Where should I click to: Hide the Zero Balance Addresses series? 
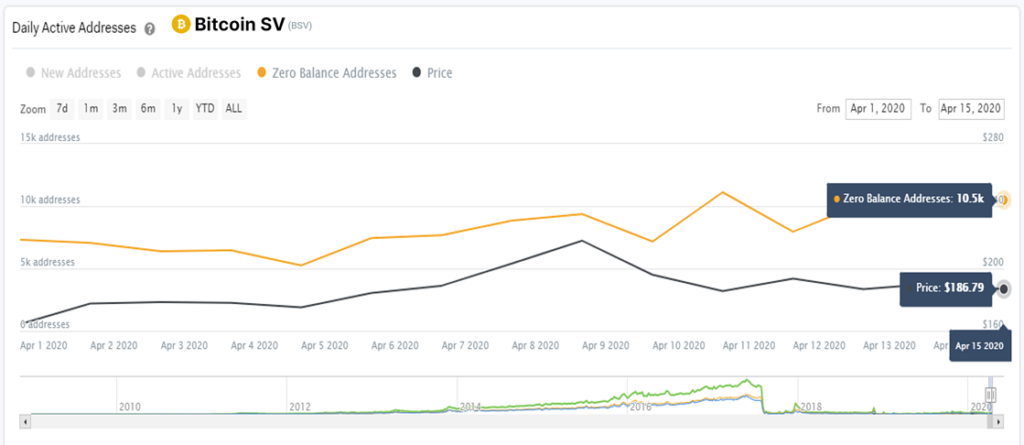click(x=327, y=73)
